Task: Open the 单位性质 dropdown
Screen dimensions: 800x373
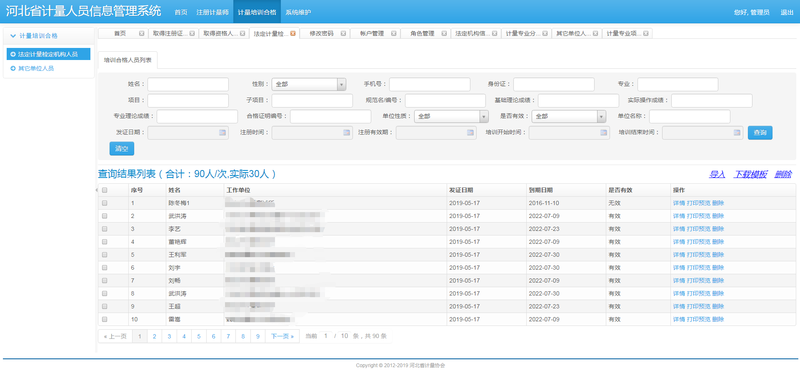Action: point(452,117)
